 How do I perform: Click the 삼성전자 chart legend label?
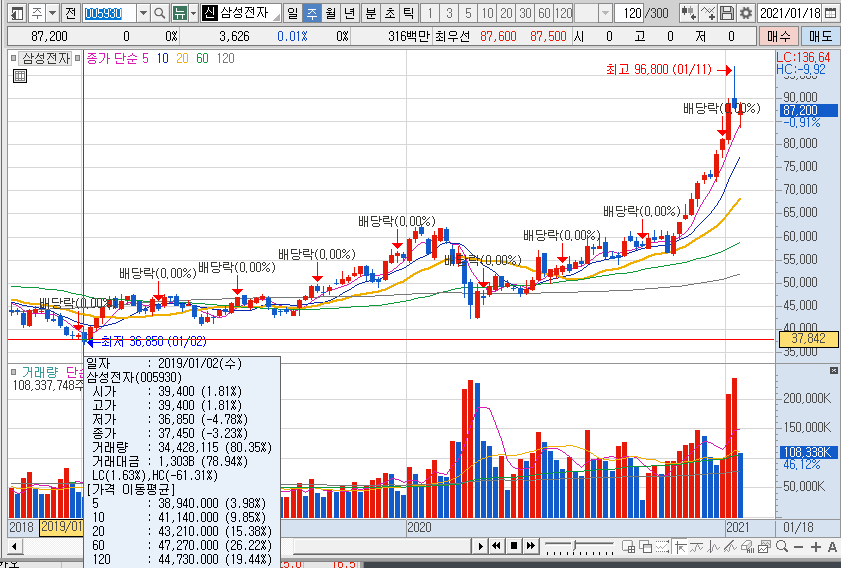click(x=46, y=58)
